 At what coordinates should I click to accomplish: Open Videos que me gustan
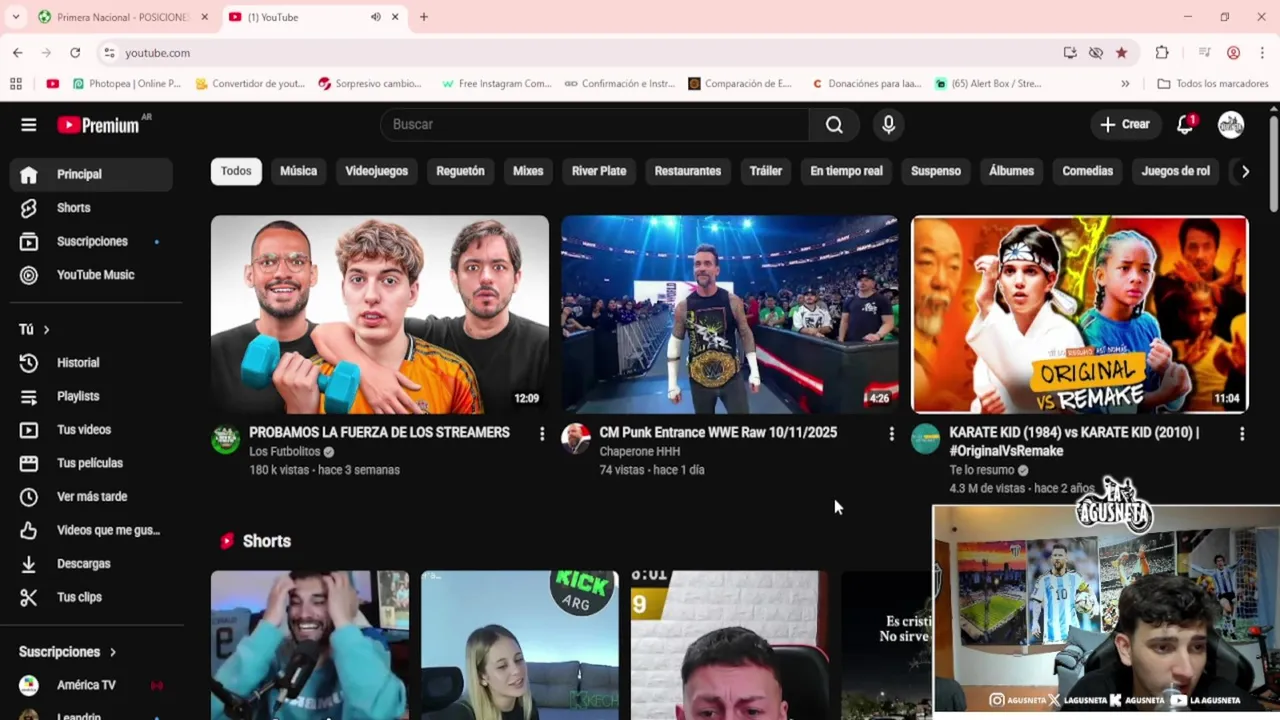point(91,530)
